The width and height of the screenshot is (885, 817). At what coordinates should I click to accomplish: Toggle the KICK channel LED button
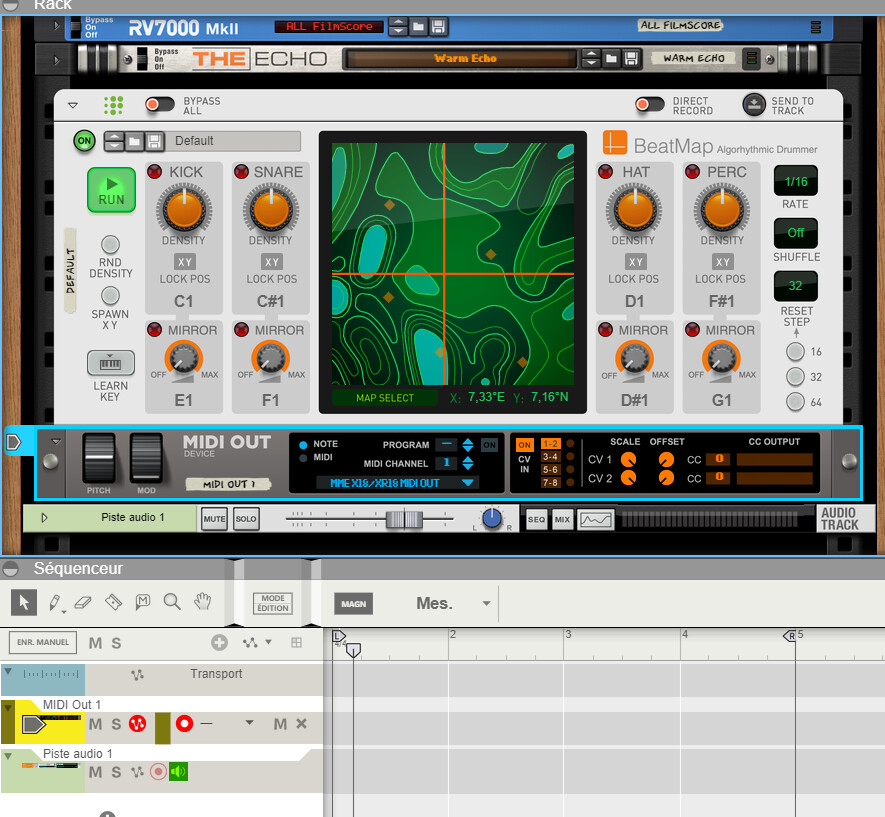pos(154,172)
